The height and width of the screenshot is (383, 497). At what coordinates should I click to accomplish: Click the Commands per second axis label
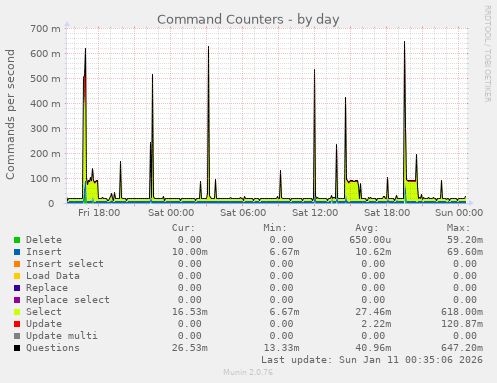click(10, 114)
